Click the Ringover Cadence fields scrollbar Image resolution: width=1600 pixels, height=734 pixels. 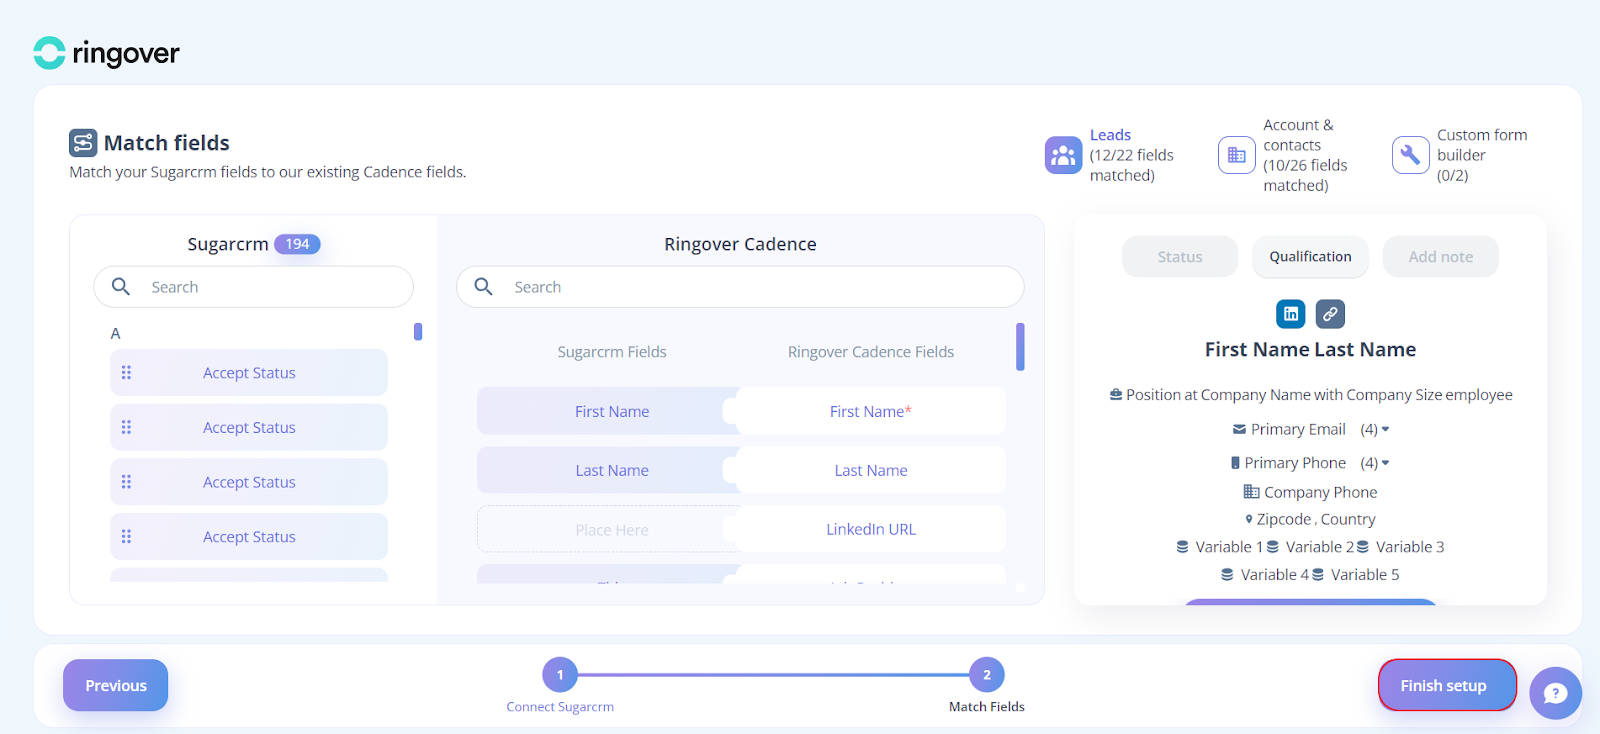[x=1020, y=347]
